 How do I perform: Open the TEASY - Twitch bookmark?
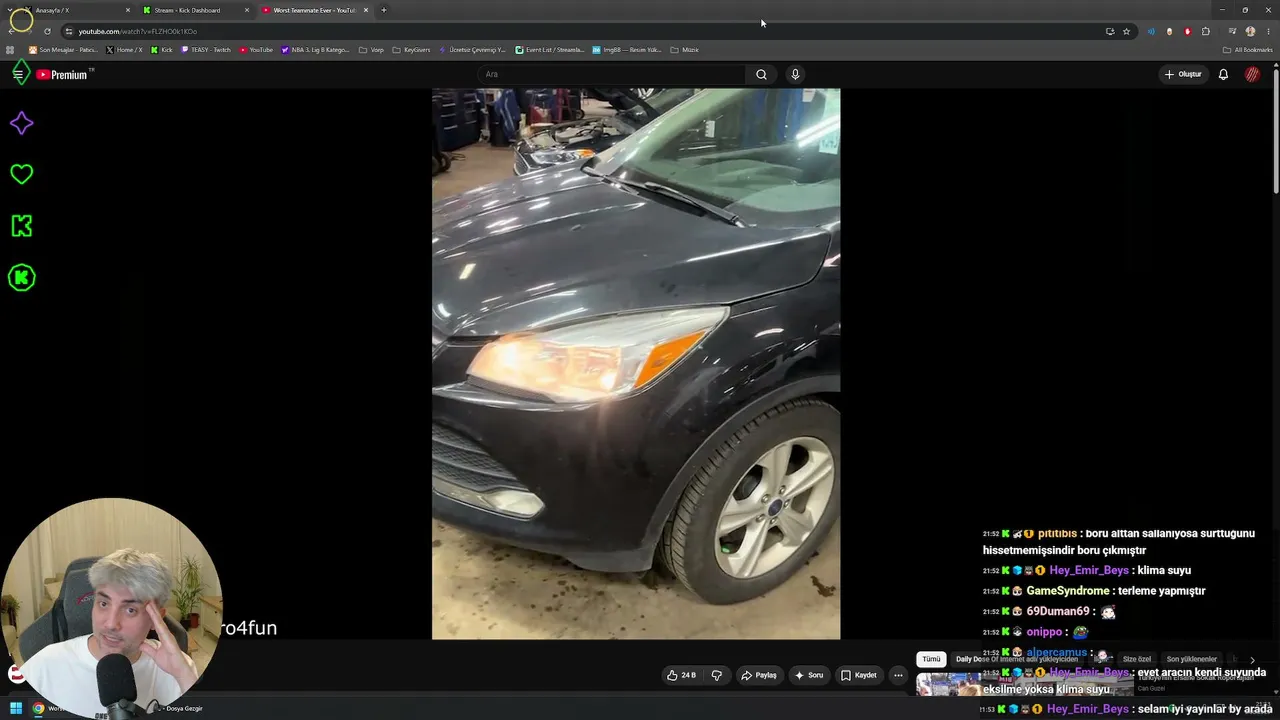pyautogui.click(x=206, y=49)
